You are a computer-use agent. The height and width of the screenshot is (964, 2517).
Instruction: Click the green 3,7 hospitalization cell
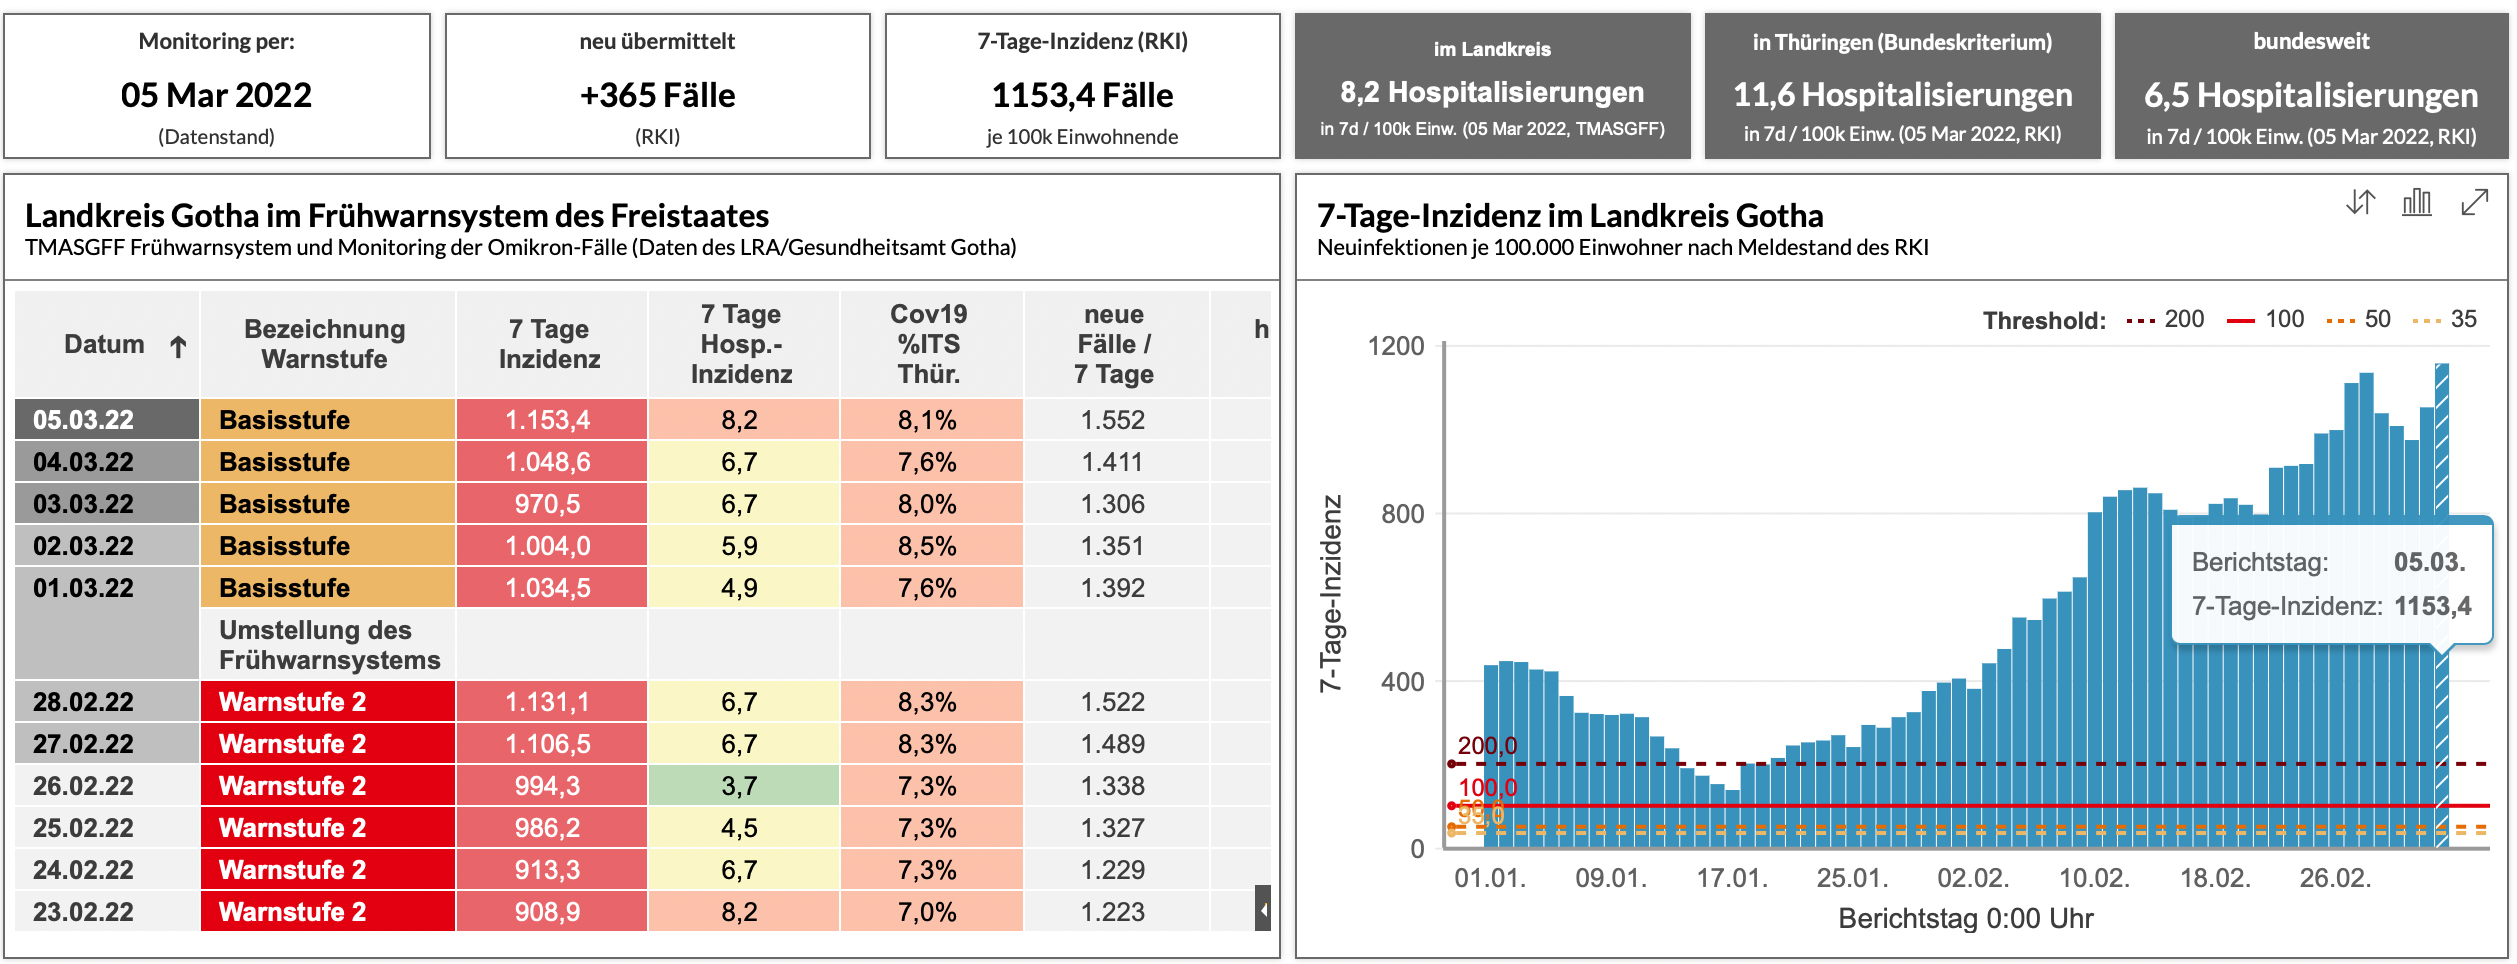[x=743, y=785]
